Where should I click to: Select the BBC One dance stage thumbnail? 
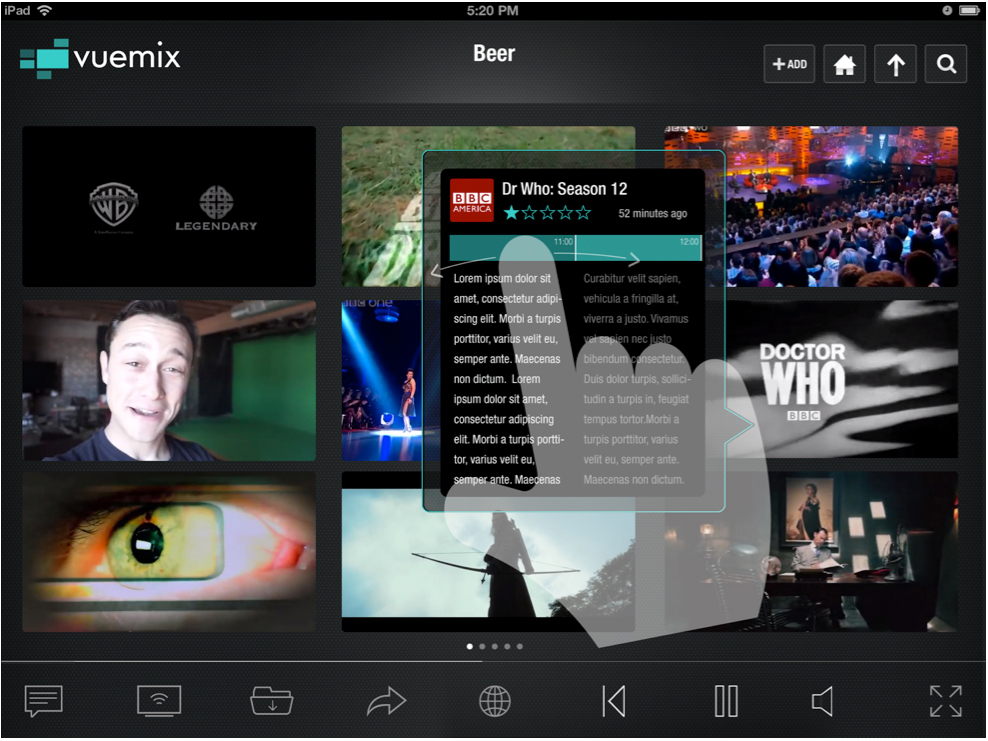[382, 381]
